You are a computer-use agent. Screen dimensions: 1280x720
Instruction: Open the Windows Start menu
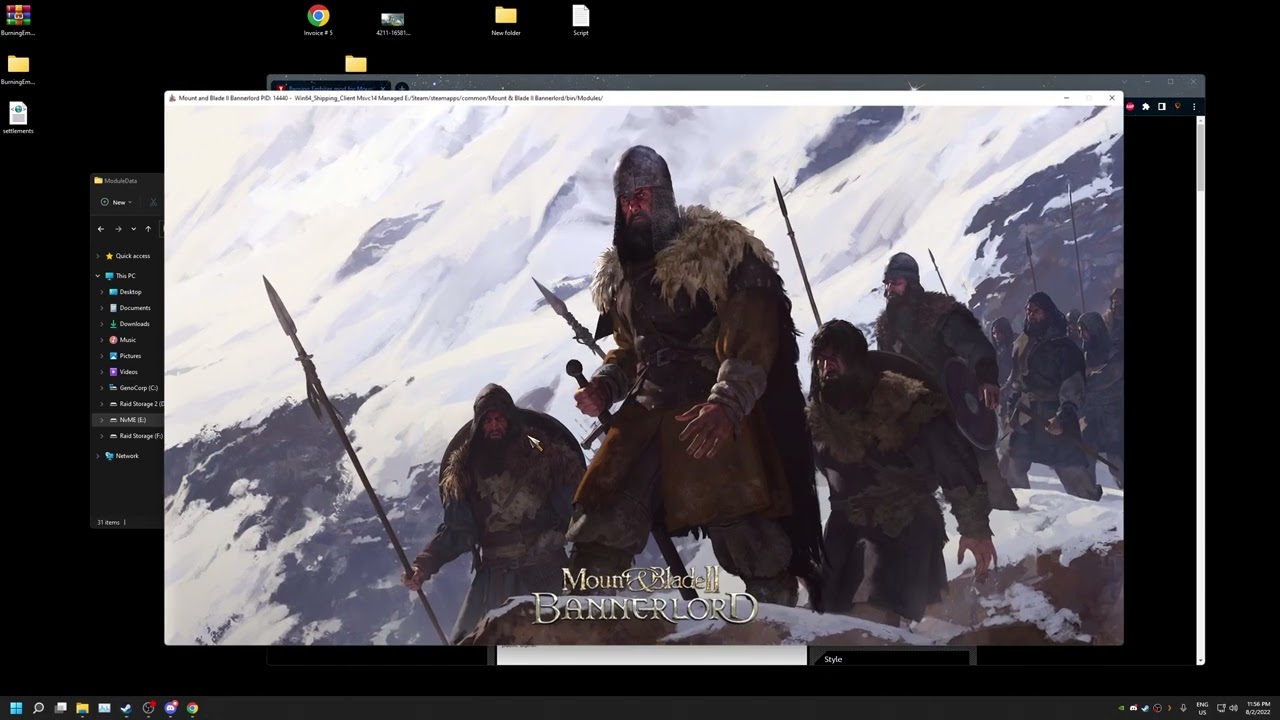click(16, 708)
